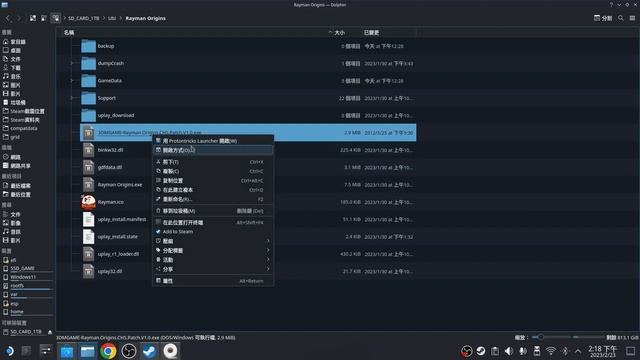
Task: Choose 開啟方式 open-with menu entry
Action: pos(213,150)
